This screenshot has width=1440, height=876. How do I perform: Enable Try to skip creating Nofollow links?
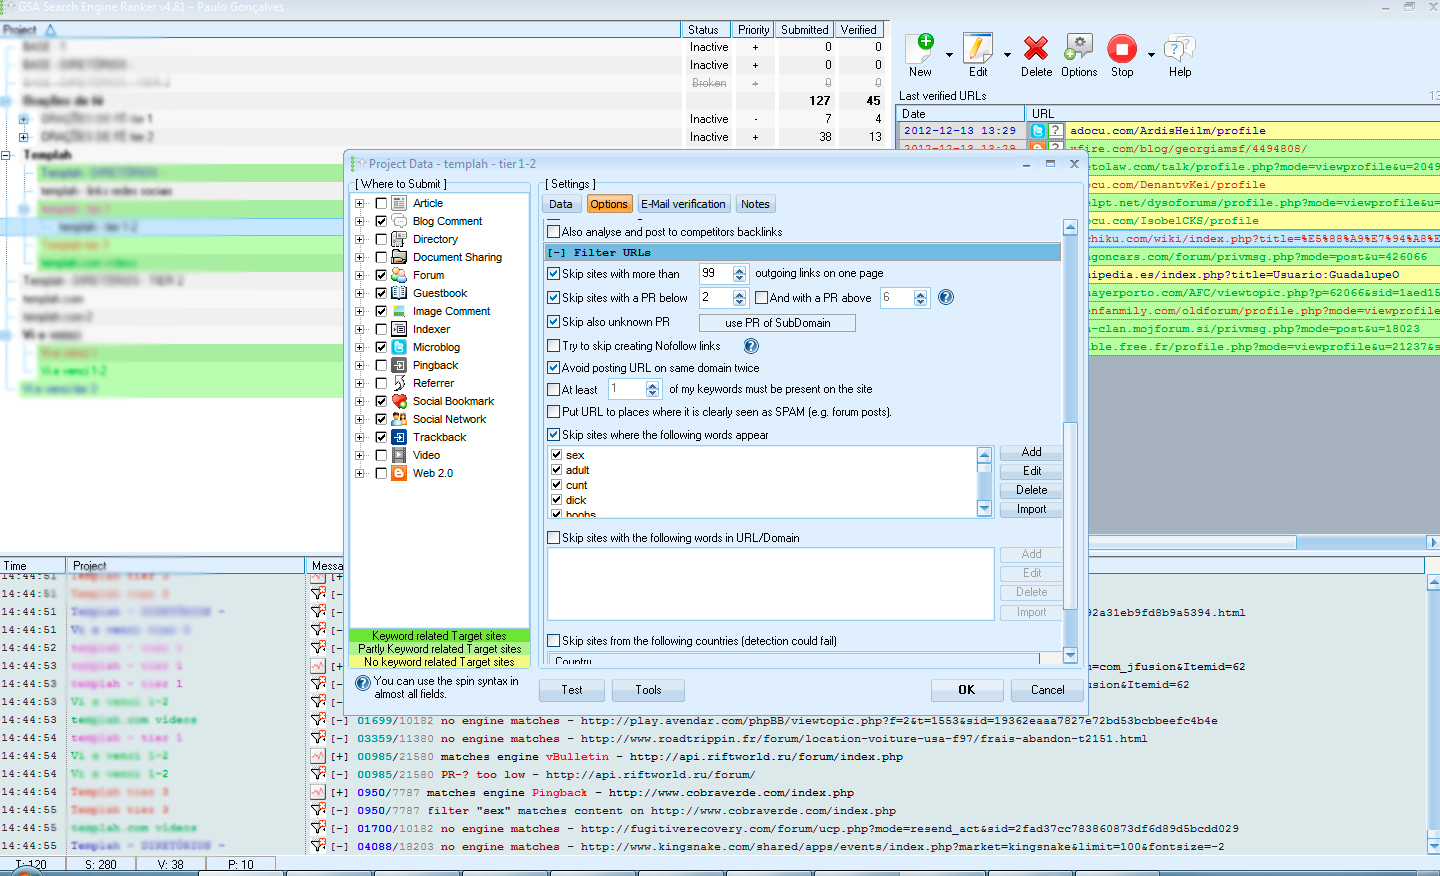point(553,346)
